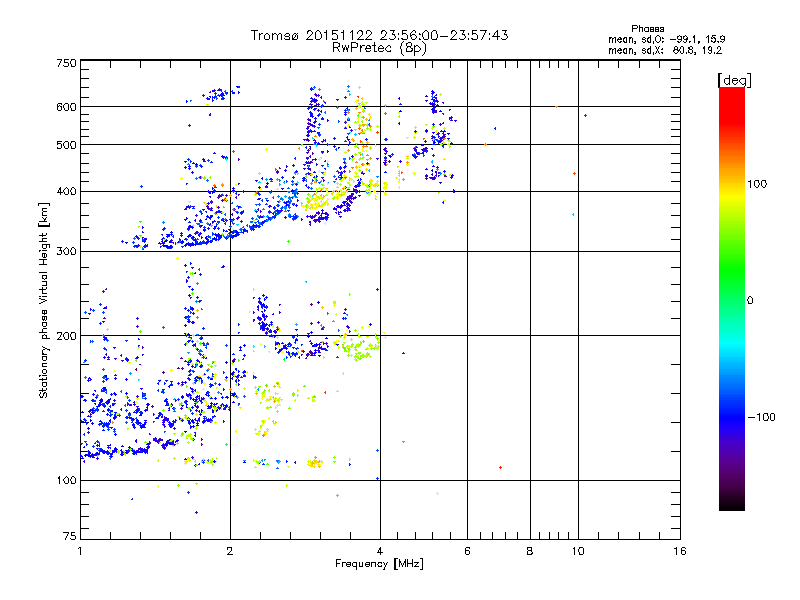Image resolution: width=800 pixels, height=600 pixels.
Task: Click the colorbar tick label '-100'
Action: [x=761, y=417]
